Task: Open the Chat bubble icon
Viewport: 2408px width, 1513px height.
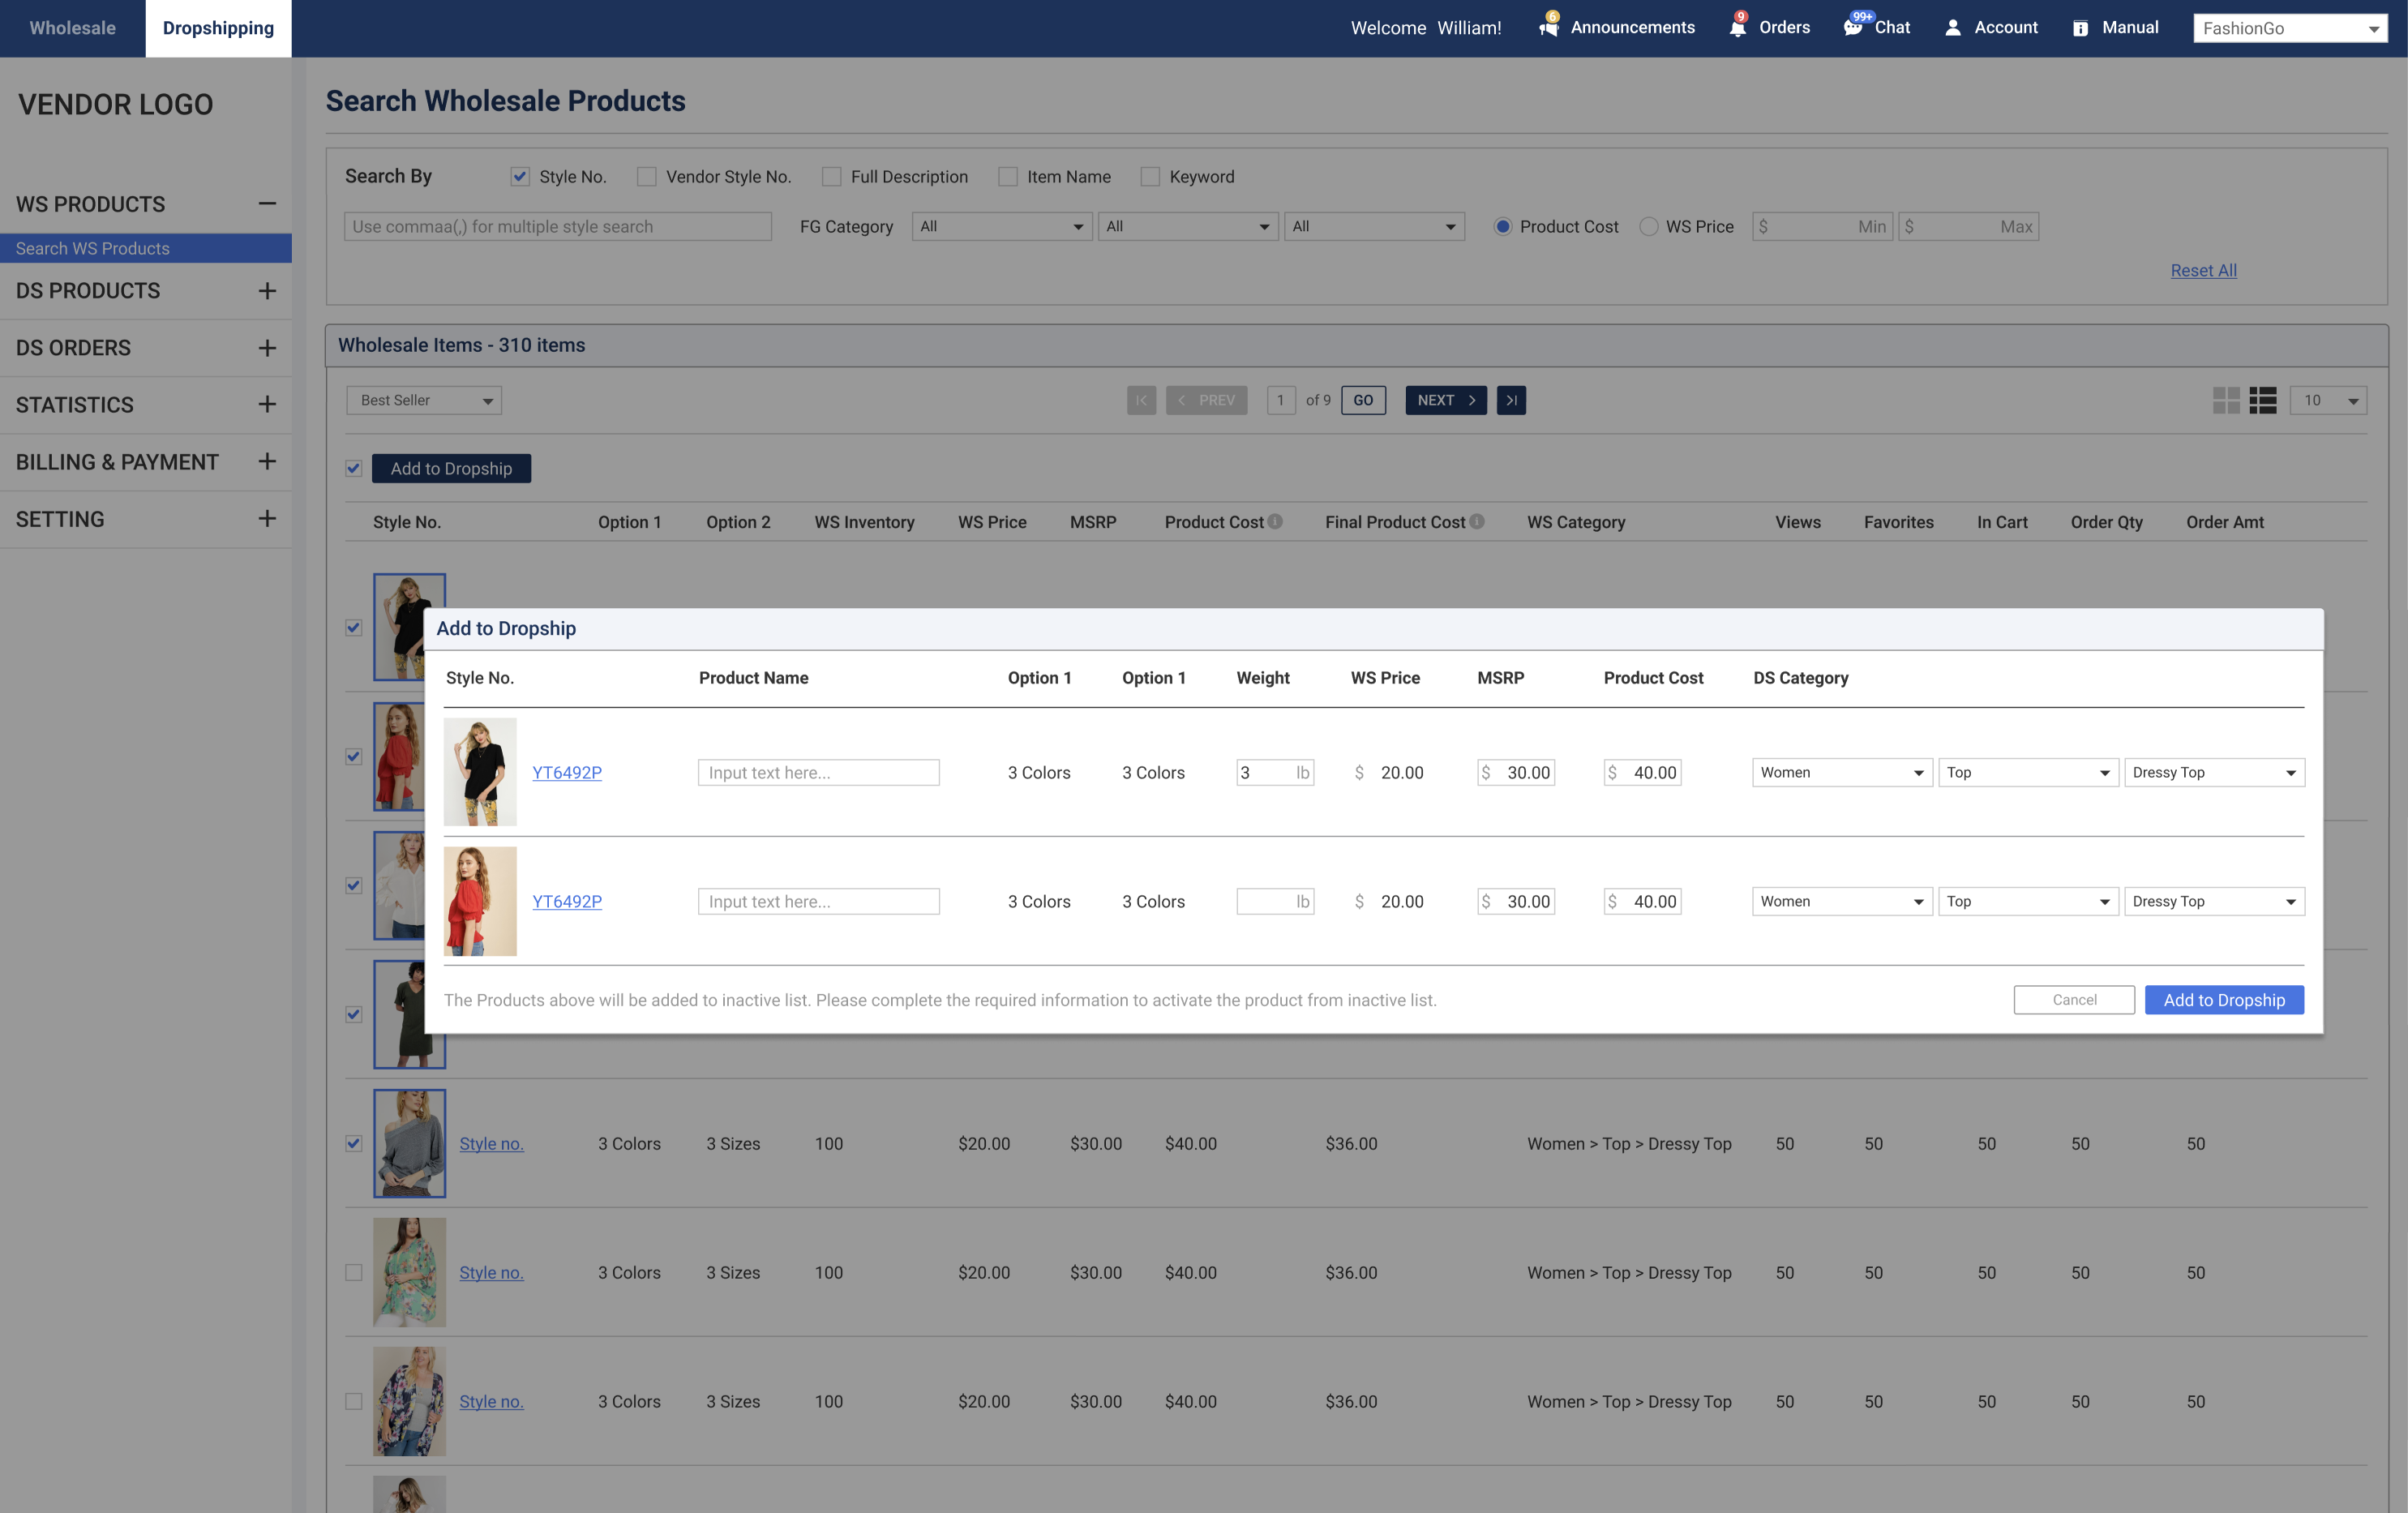Action: point(1853,27)
